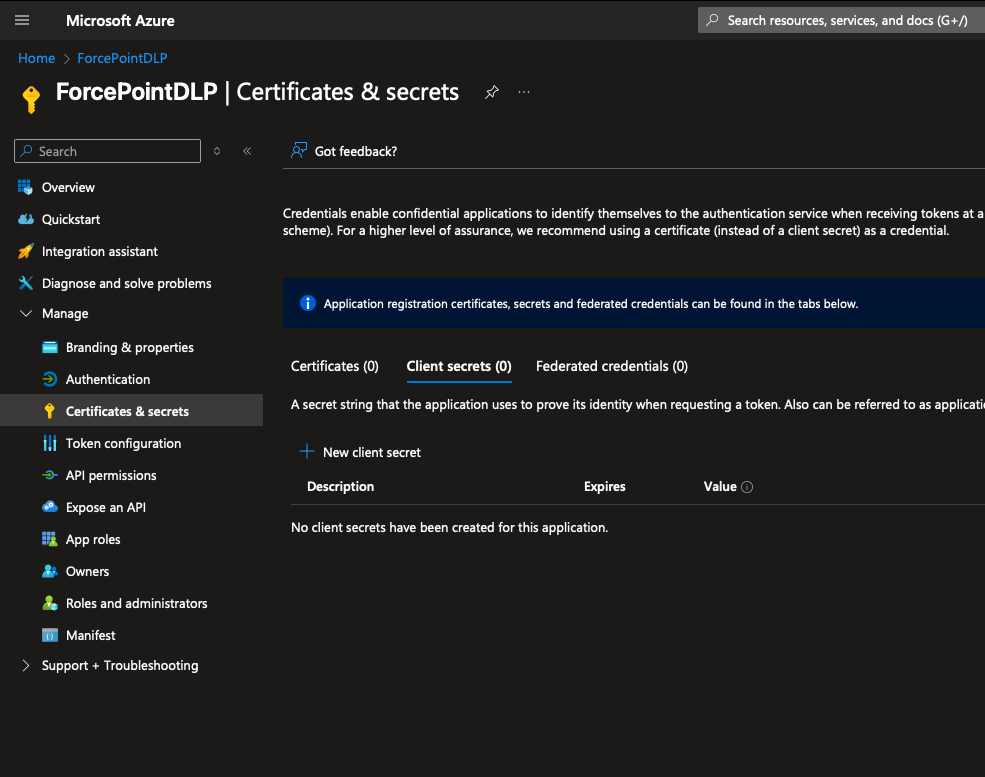Expand Support + Troubleshooting section

[x=26, y=665]
